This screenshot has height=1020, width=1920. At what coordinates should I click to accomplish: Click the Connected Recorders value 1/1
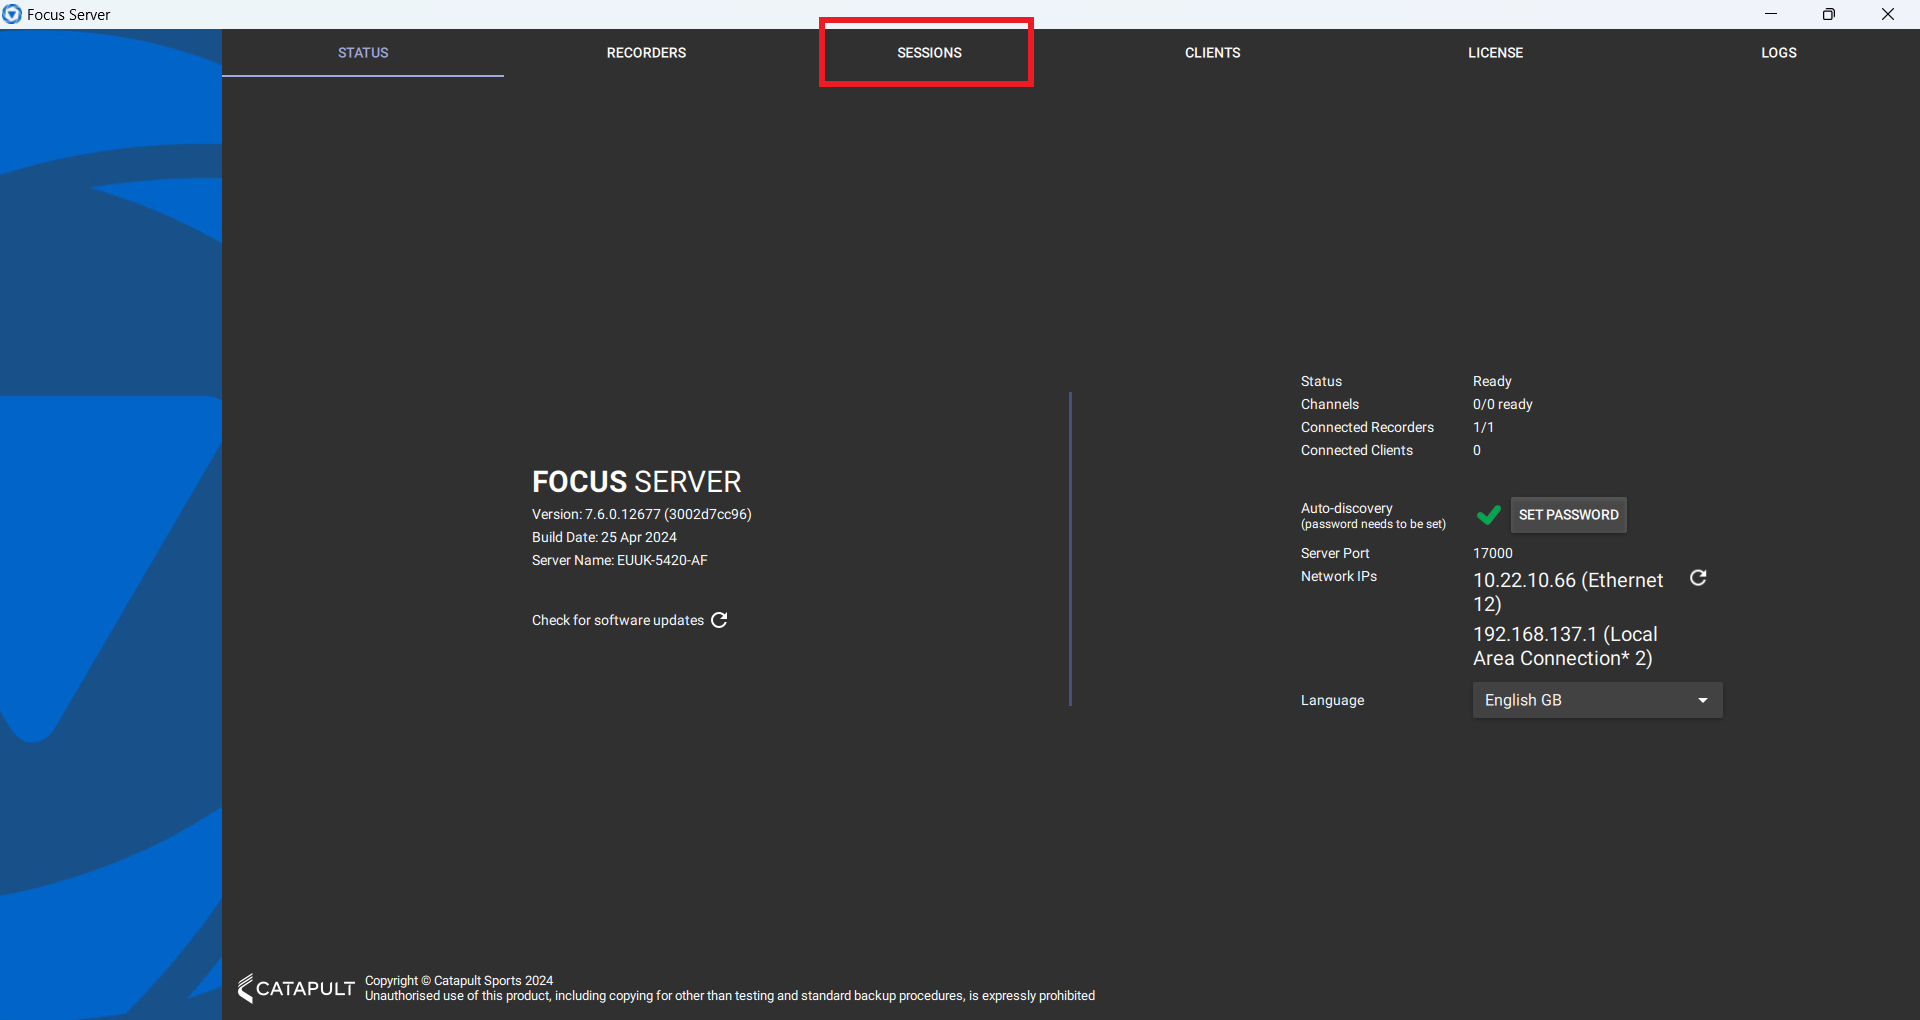pyautogui.click(x=1483, y=427)
